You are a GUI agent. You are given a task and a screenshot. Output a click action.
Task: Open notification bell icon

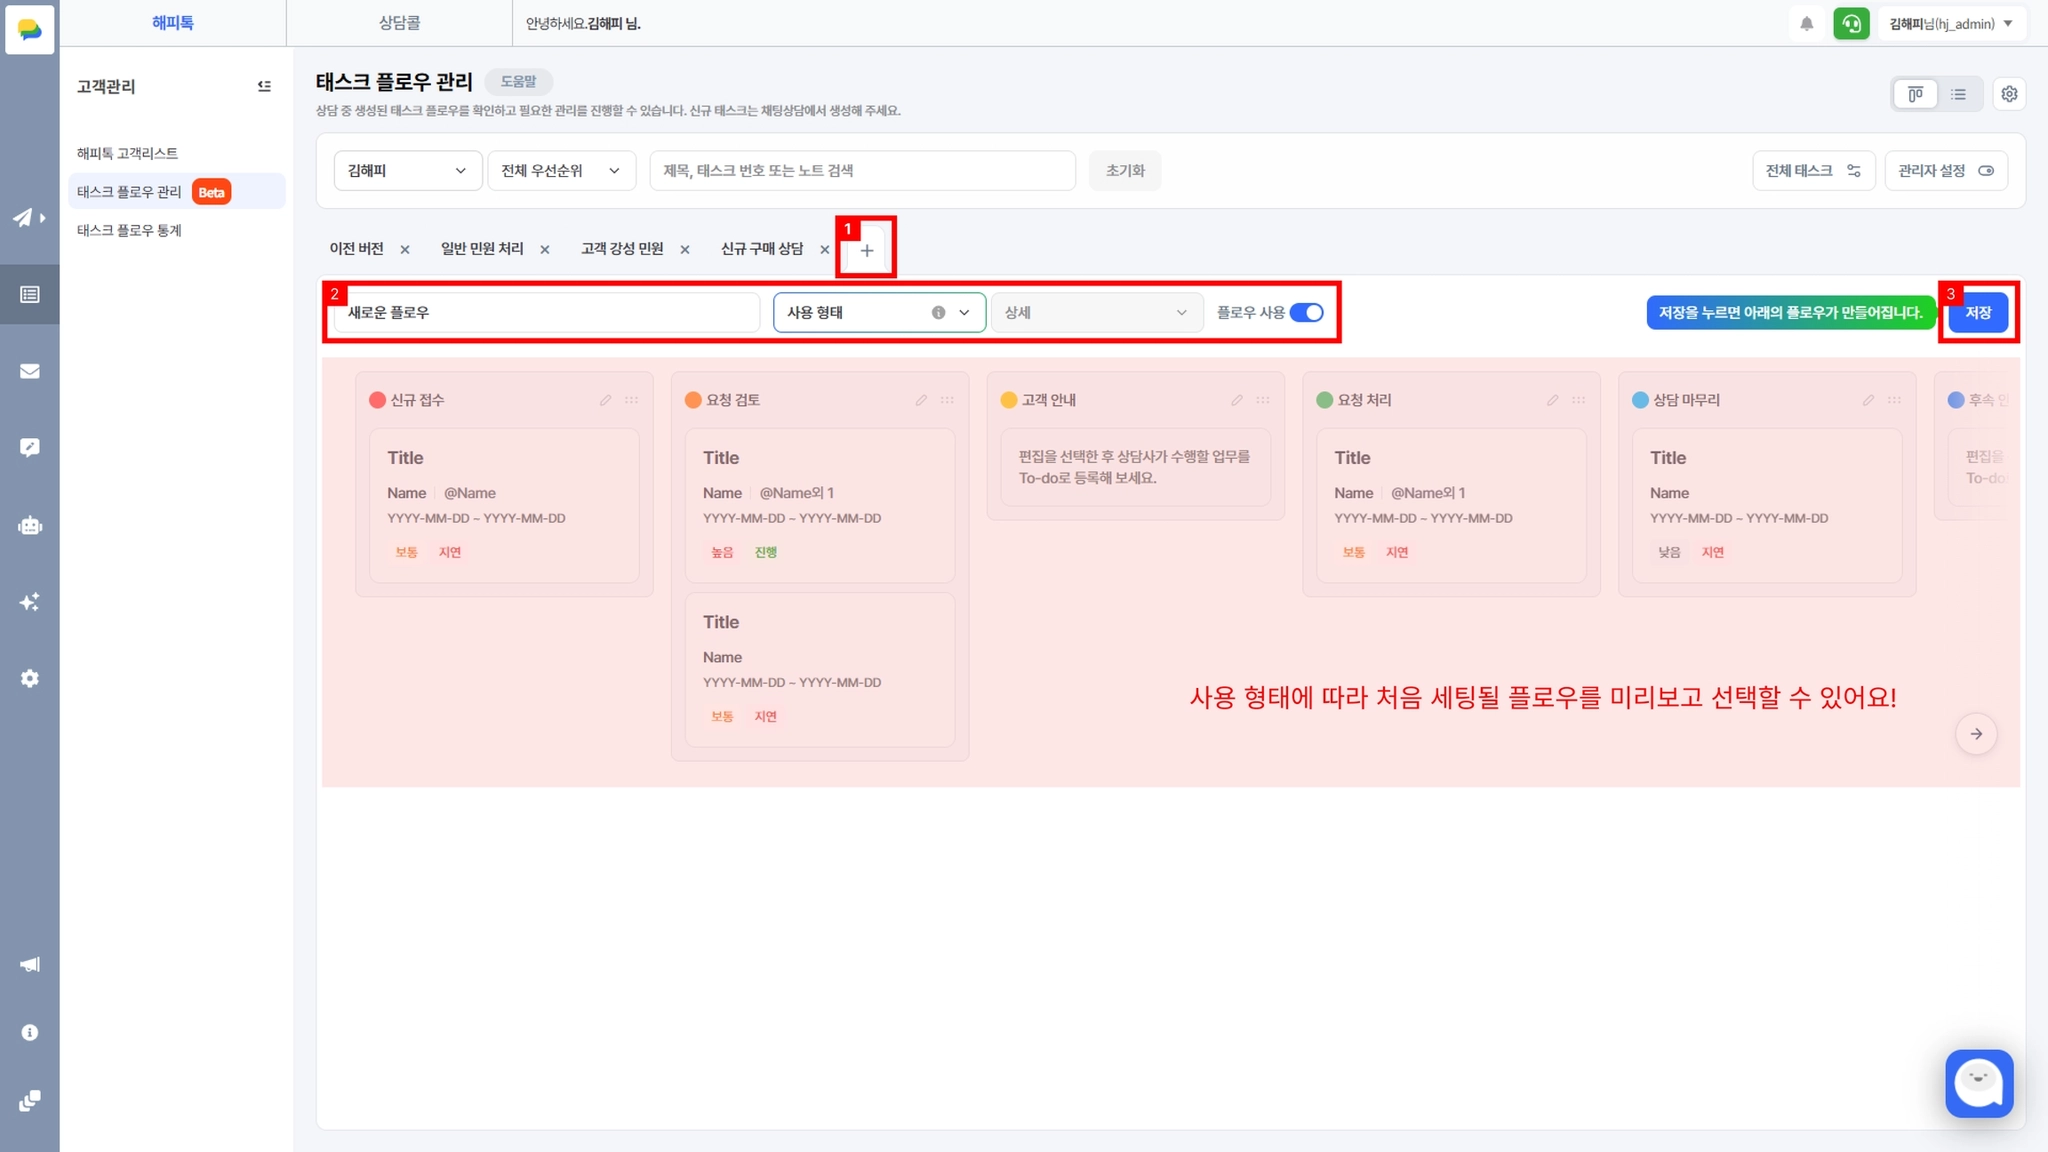(1806, 24)
